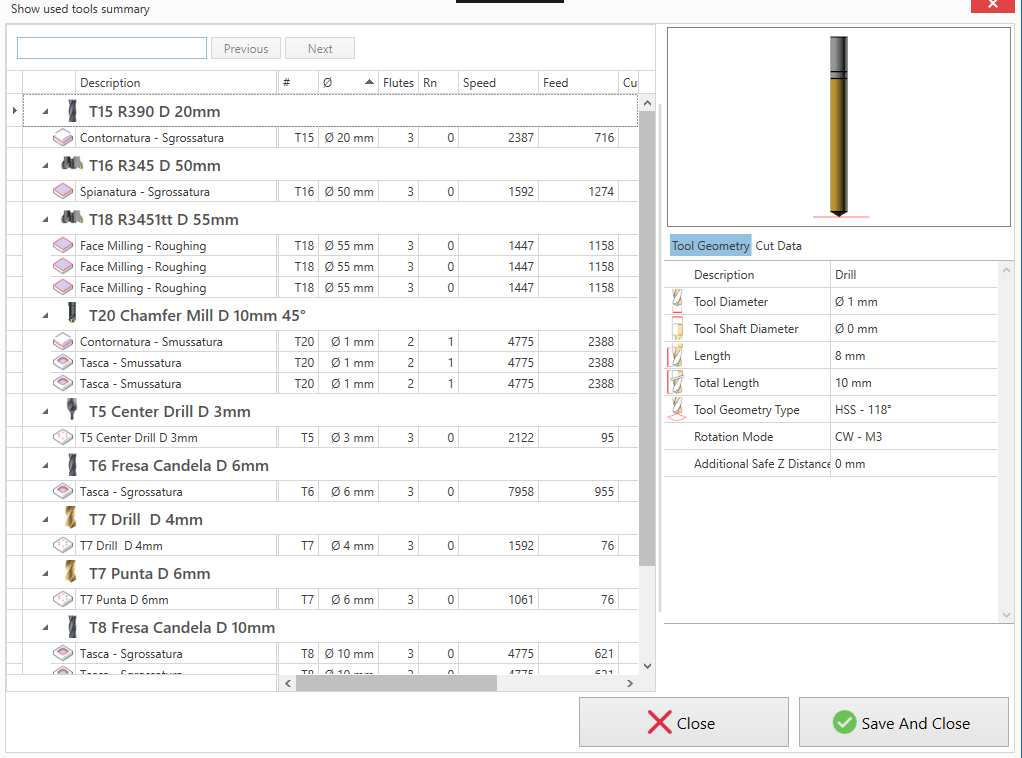Viewport: 1022px width, 758px height.
Task: Click the T7 Punta D 6mm drilling operation icon
Action: point(62,600)
